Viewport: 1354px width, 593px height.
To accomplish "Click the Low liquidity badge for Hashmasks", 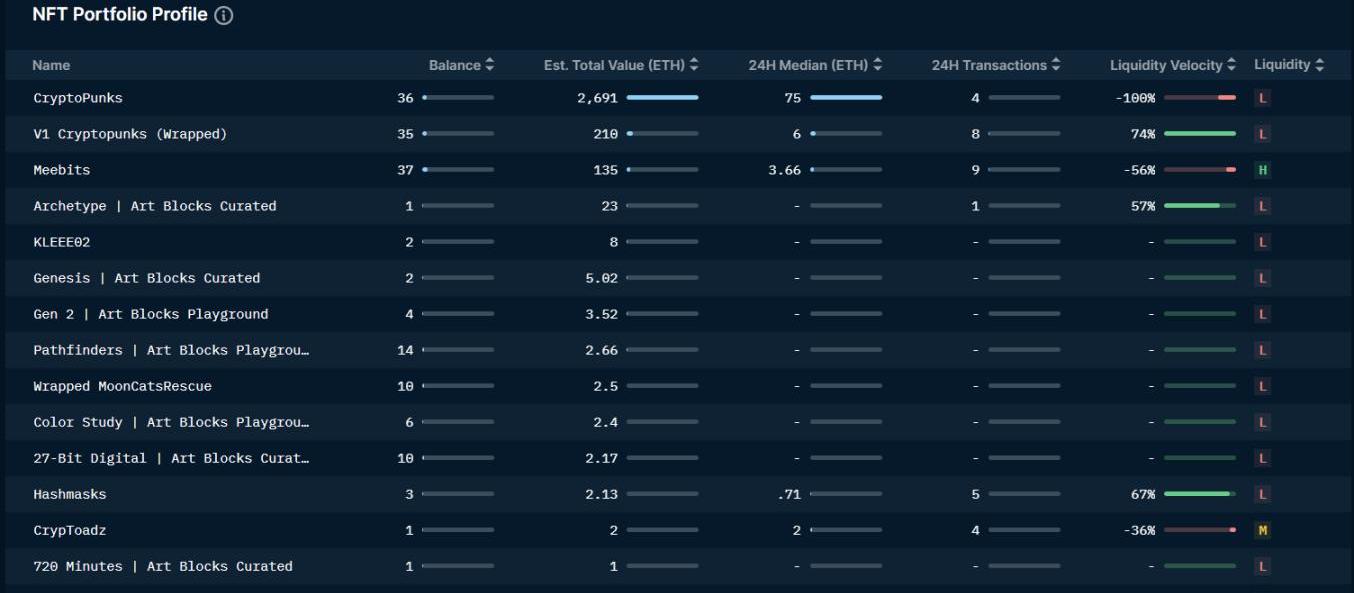I will point(1262,494).
